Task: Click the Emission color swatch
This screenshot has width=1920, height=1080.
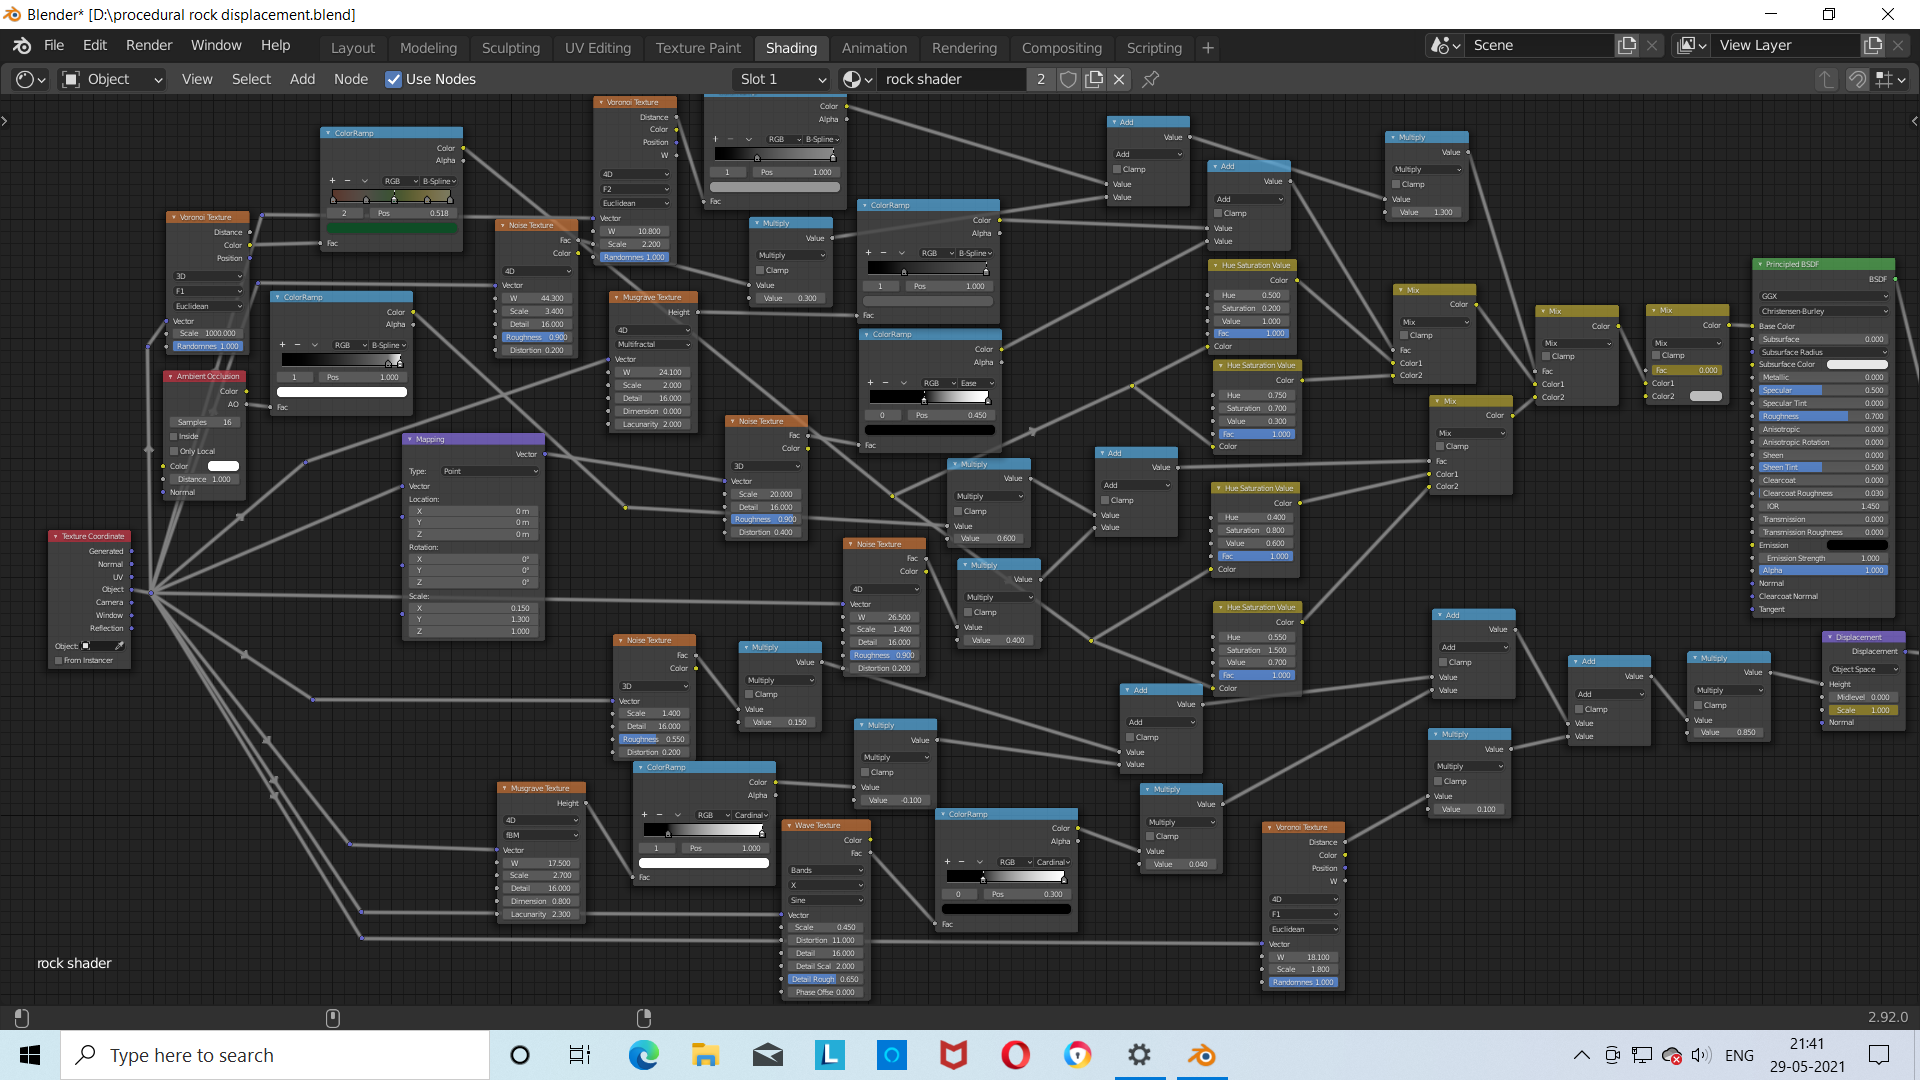Action: [1857, 545]
